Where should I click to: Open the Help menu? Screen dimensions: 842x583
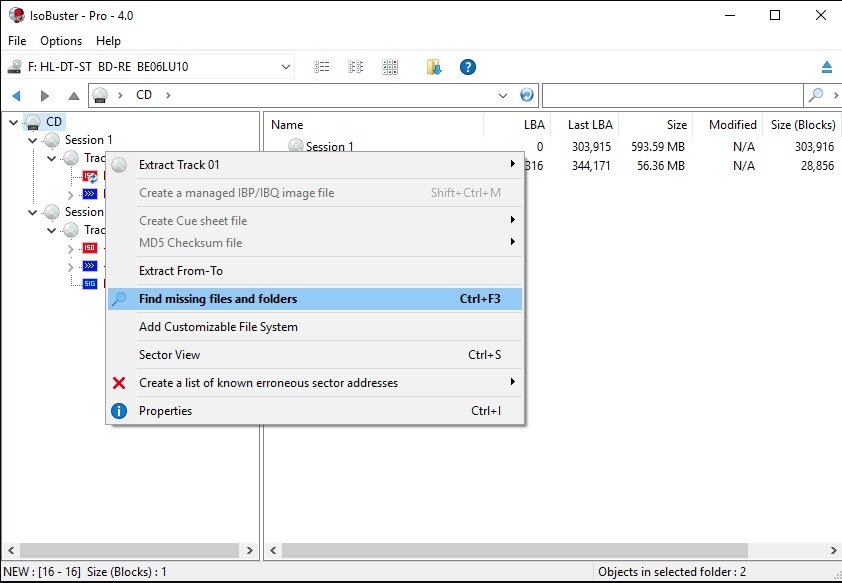(x=108, y=41)
